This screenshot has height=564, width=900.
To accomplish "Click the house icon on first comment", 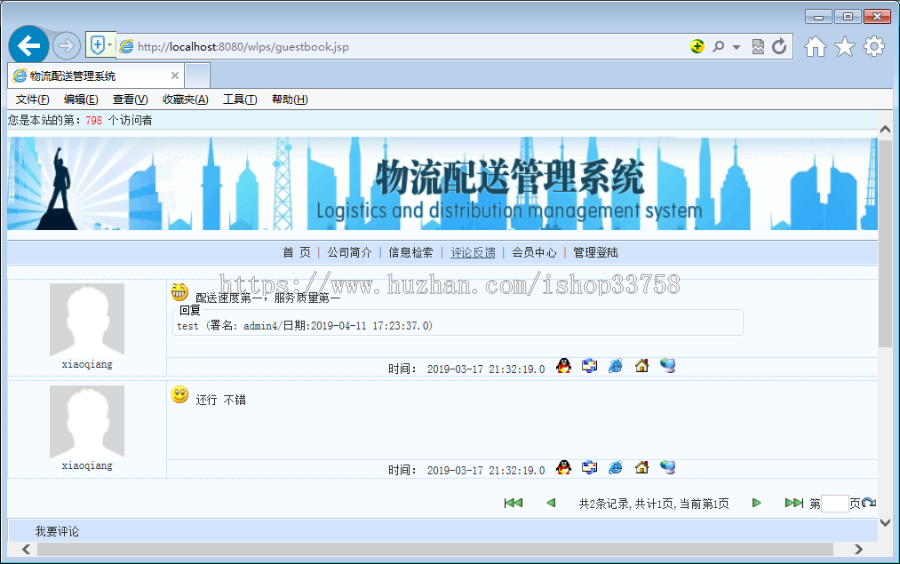I will tap(642, 365).
